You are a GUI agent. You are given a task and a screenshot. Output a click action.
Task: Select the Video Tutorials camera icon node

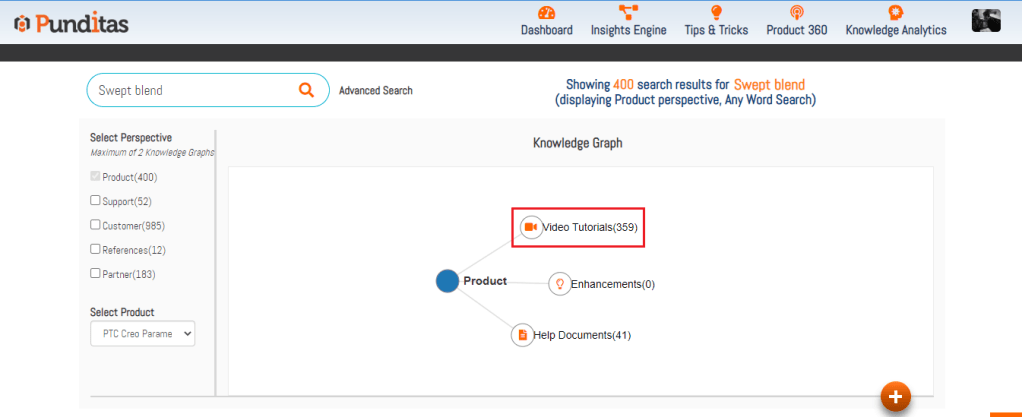tap(531, 227)
